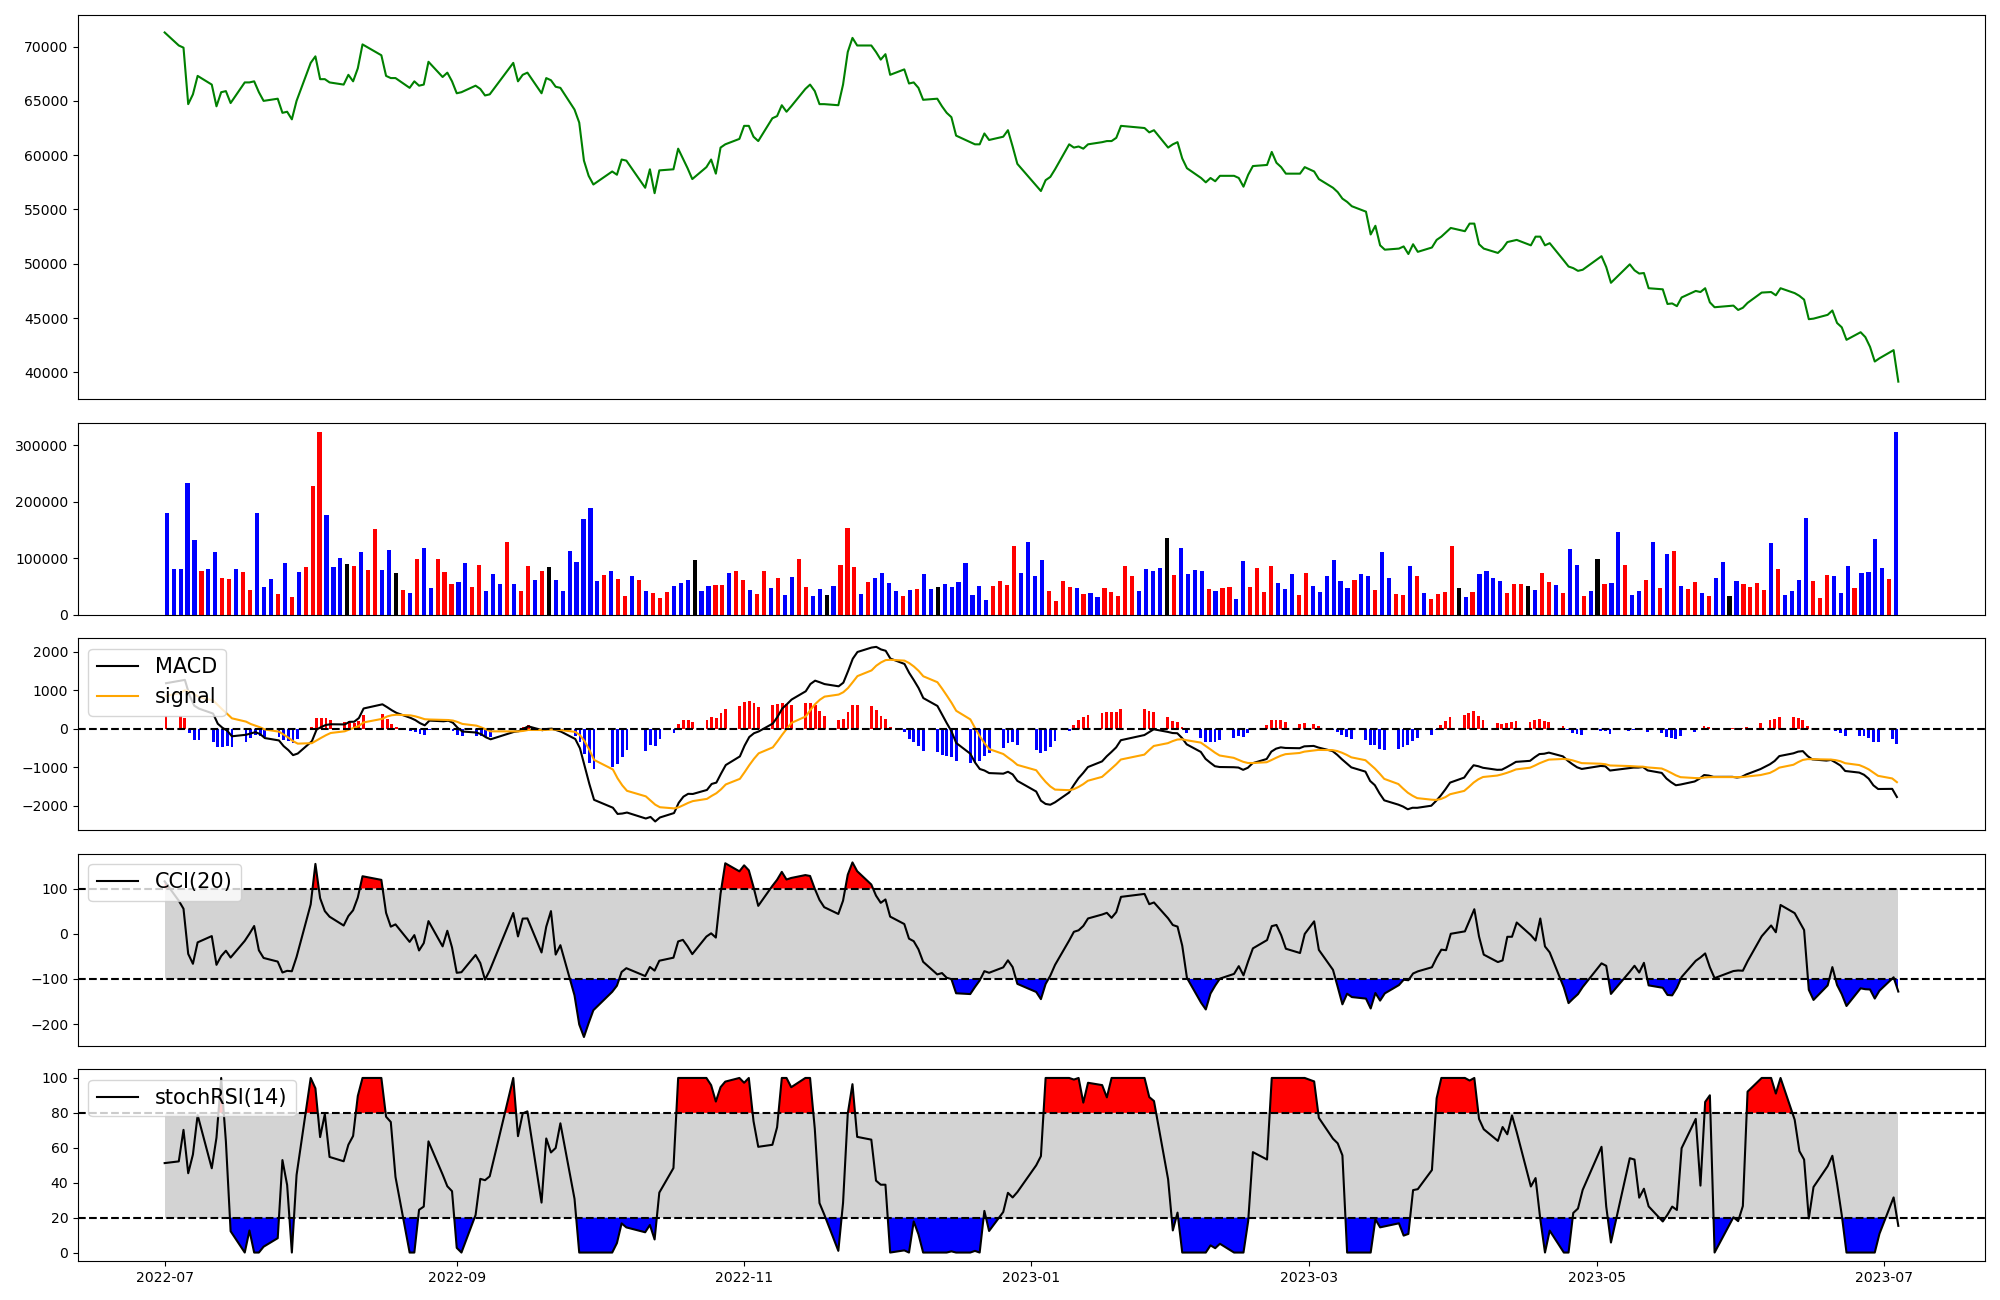Click the 70000 price axis label
This screenshot has width=2000, height=1300.
click(x=44, y=47)
